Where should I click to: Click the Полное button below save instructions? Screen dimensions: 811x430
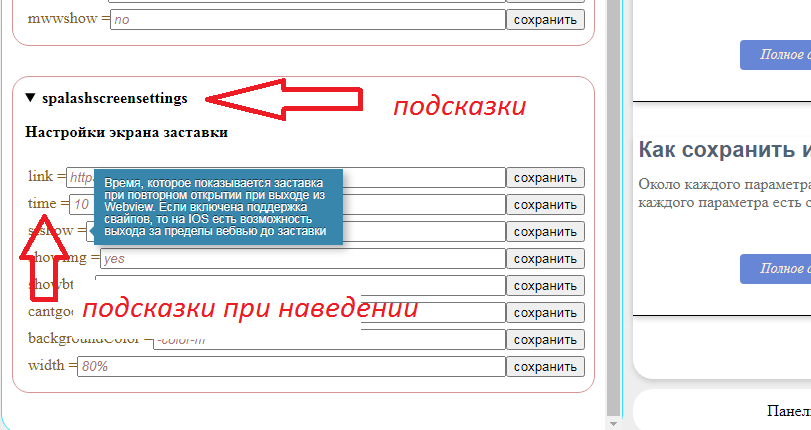(x=775, y=268)
